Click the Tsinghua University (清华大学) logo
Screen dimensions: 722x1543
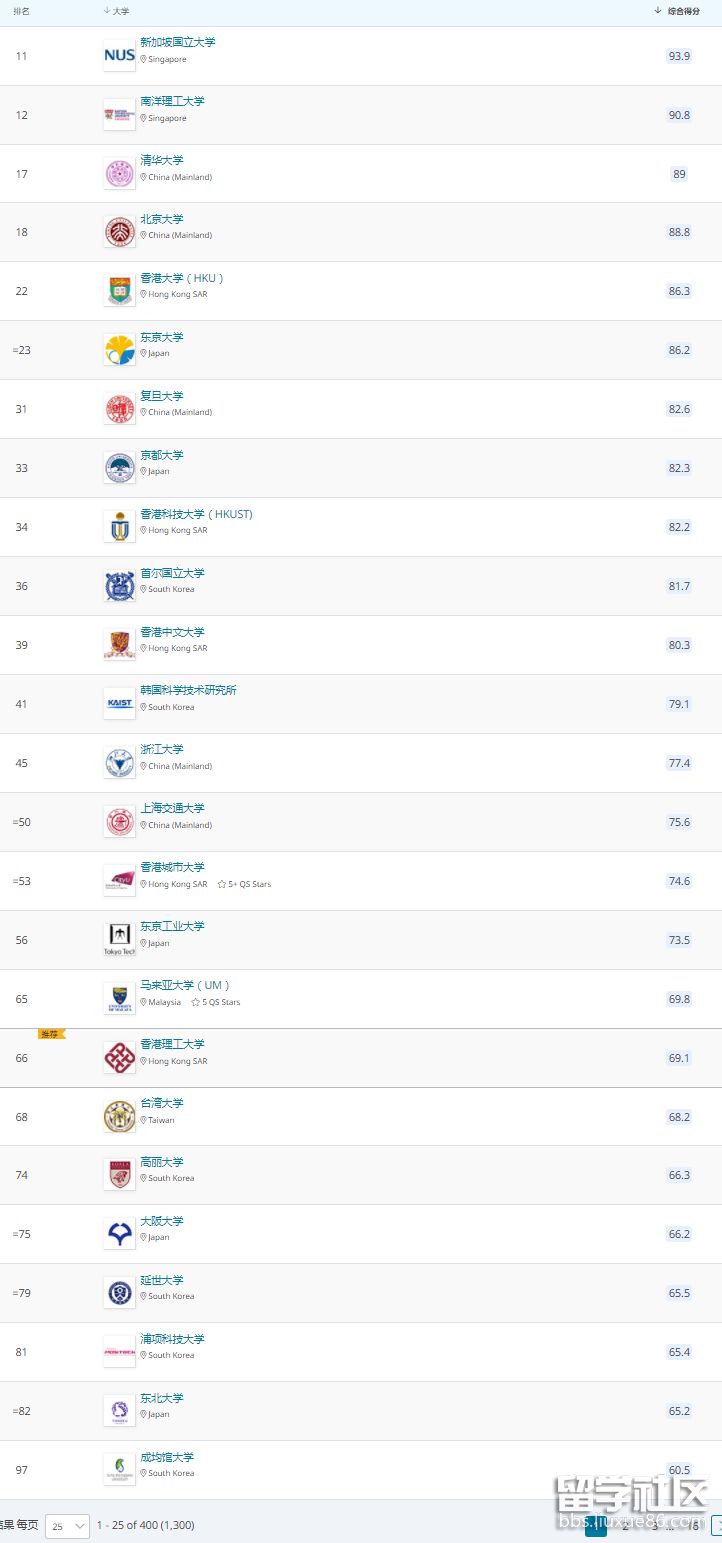click(x=119, y=174)
